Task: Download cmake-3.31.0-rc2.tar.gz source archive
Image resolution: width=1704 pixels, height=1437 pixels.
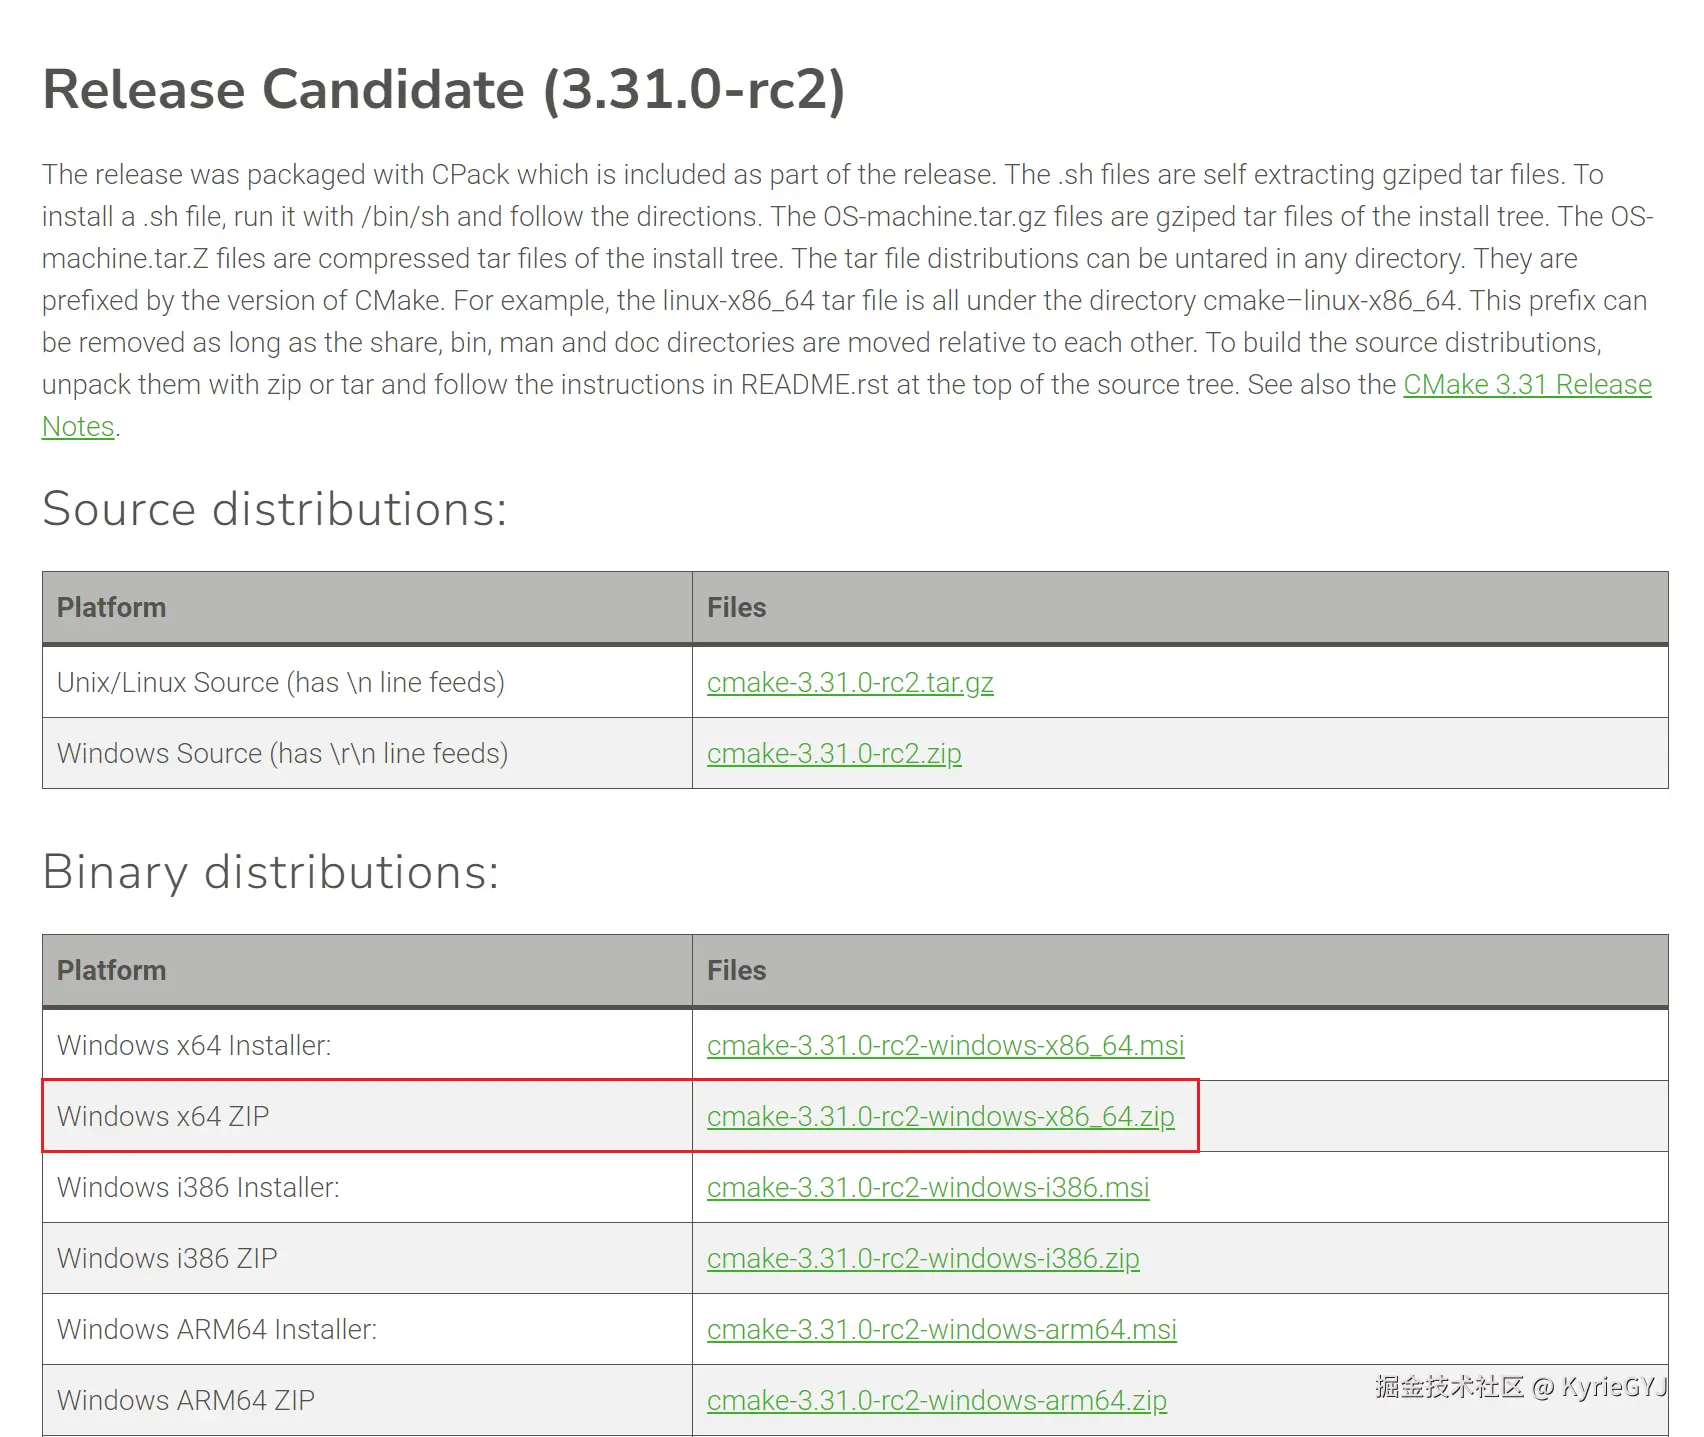Action: (x=850, y=683)
